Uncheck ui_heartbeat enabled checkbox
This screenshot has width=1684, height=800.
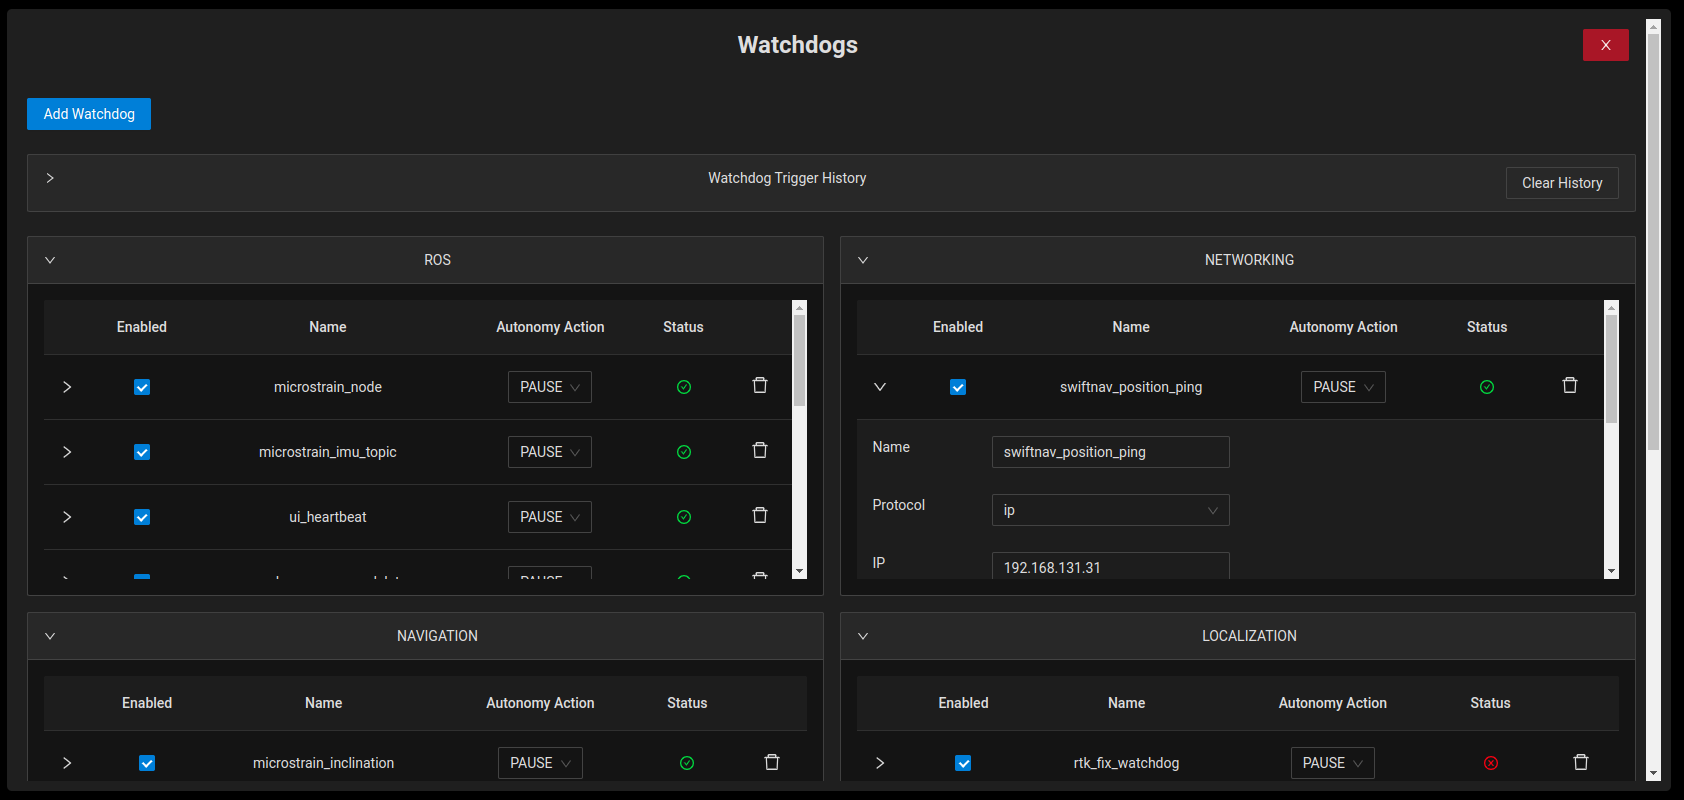(x=142, y=517)
